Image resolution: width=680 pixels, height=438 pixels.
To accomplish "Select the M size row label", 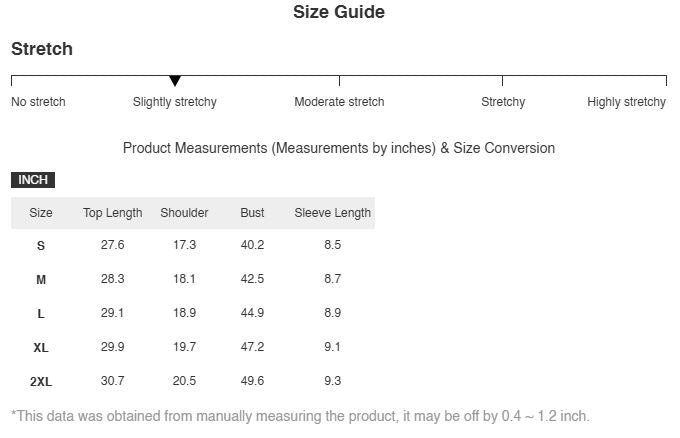I will click(41, 280).
